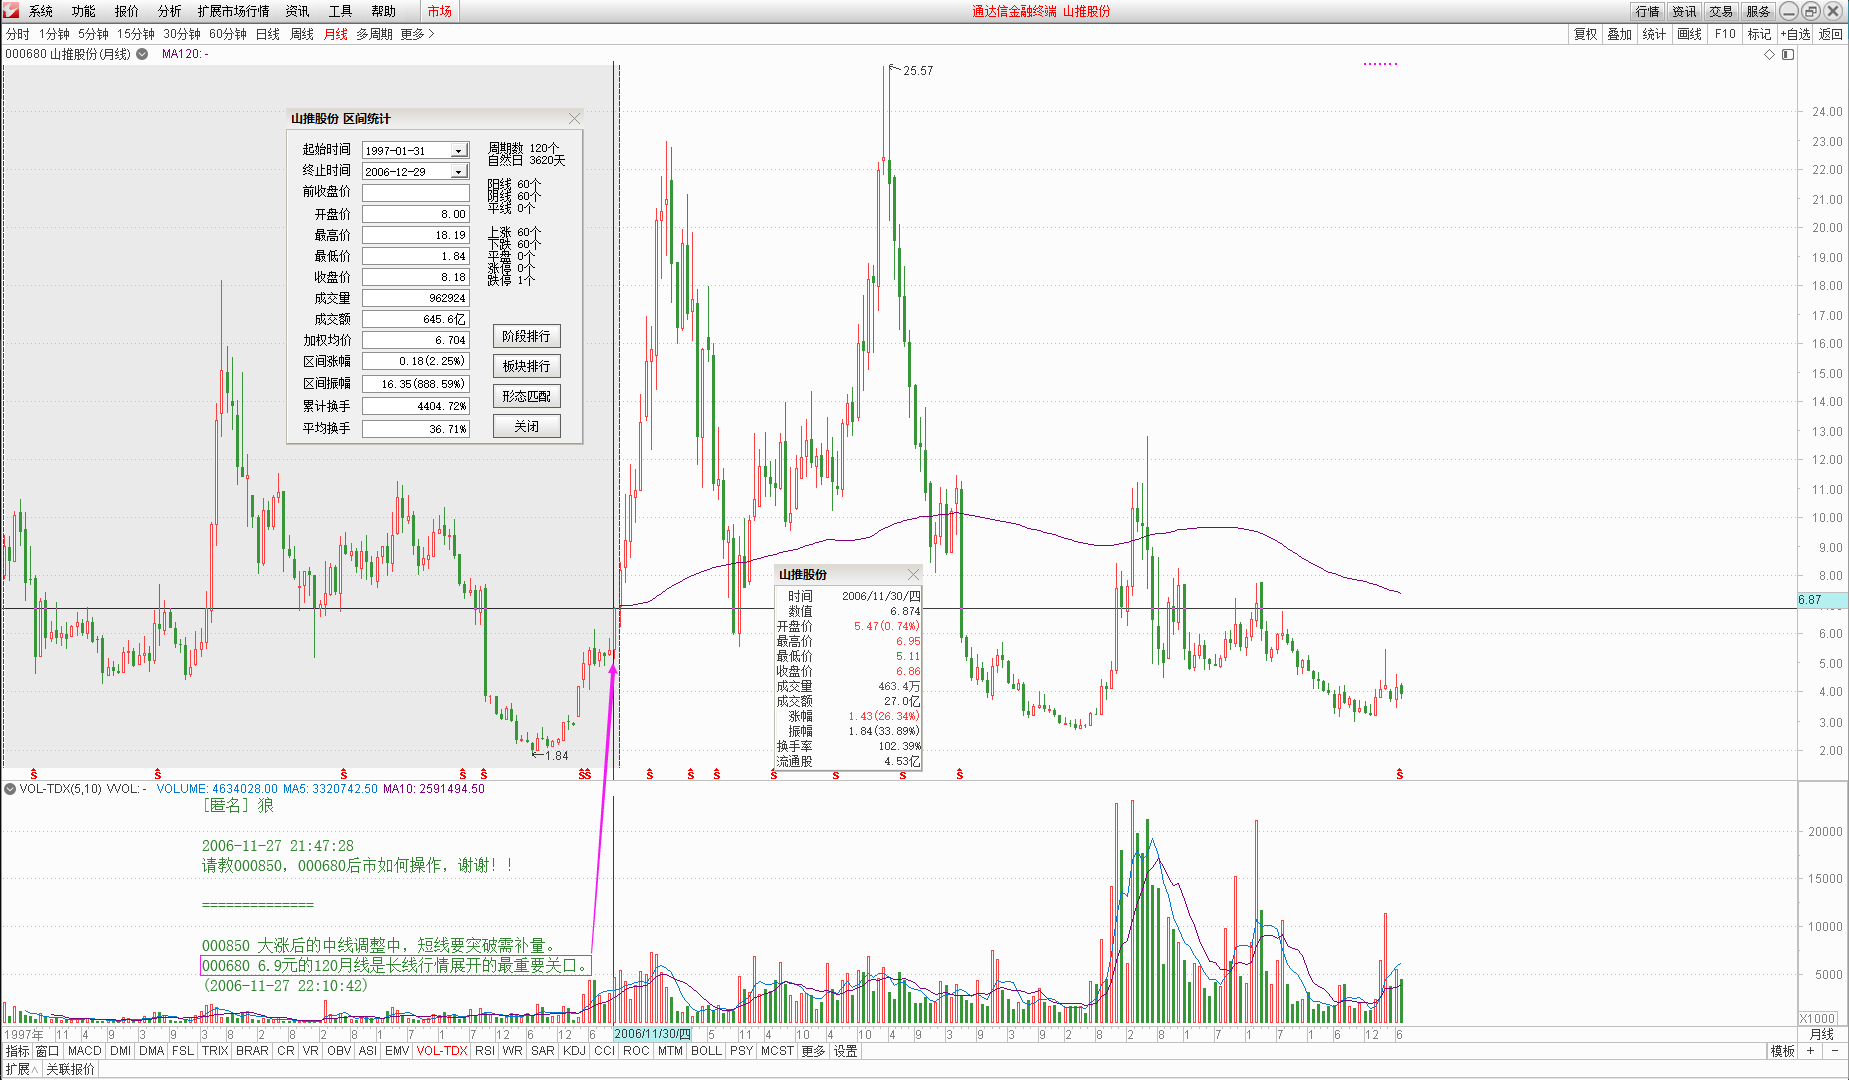
Task: Toggle the side panel icon near price axis
Action: click(1788, 55)
